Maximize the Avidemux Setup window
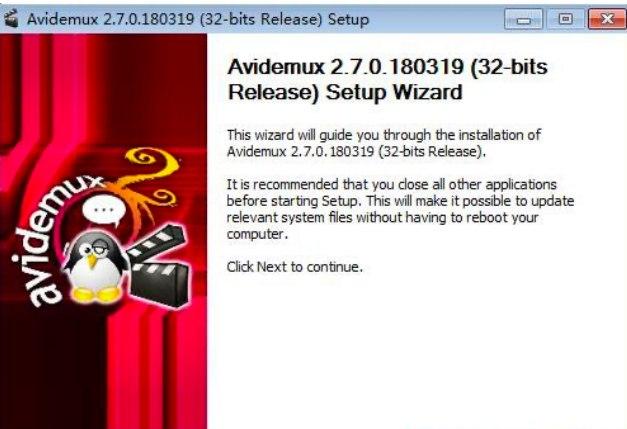This screenshot has height=429, width=627. click(x=565, y=19)
